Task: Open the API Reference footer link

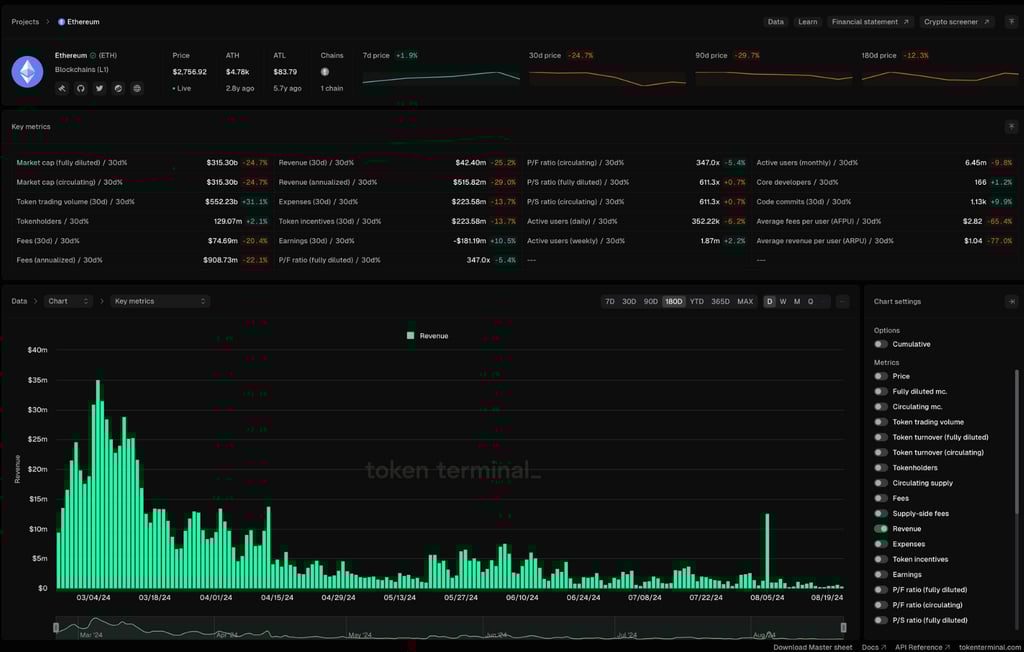Action: [922, 647]
